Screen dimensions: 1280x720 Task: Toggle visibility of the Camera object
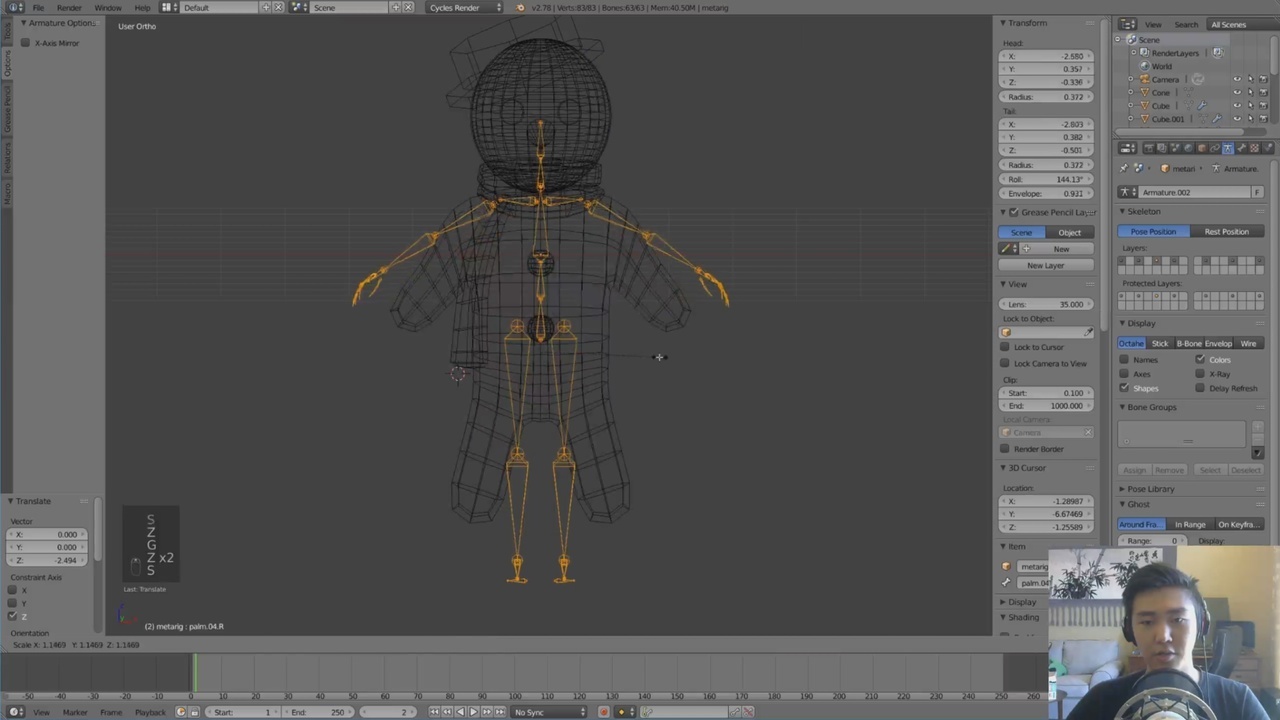click(1238, 79)
